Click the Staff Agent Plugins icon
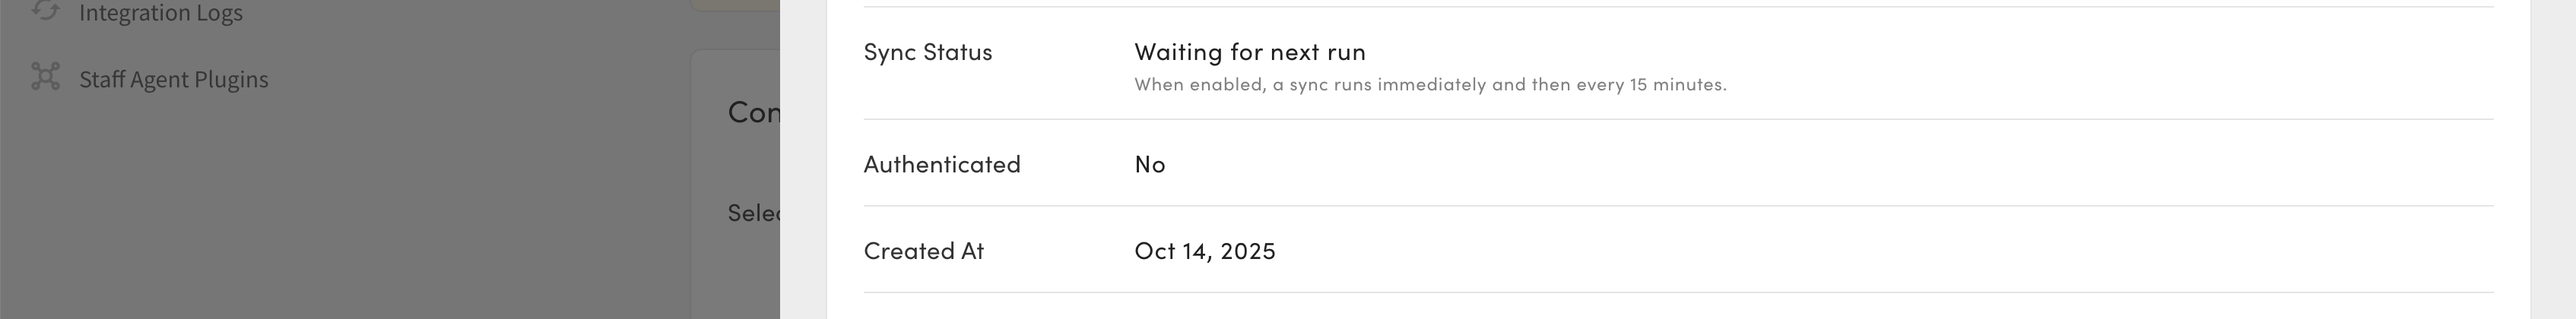 [46, 77]
